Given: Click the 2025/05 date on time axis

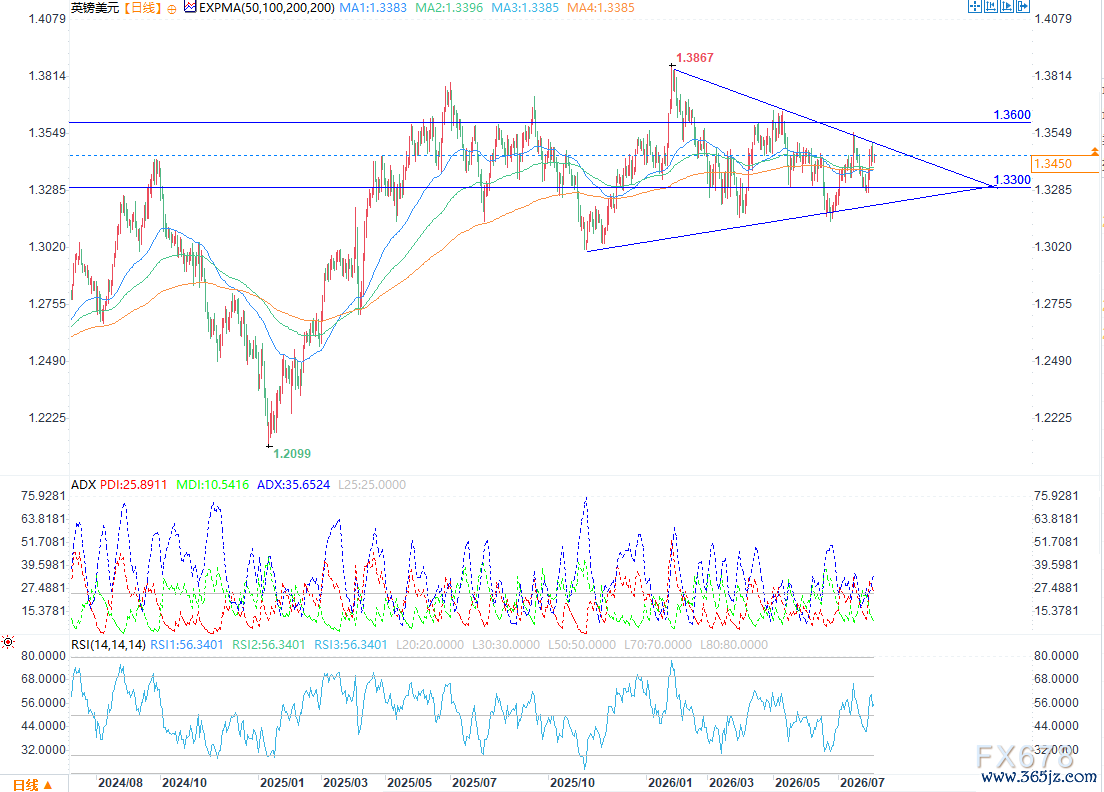Looking at the screenshot, I should tap(410, 782).
